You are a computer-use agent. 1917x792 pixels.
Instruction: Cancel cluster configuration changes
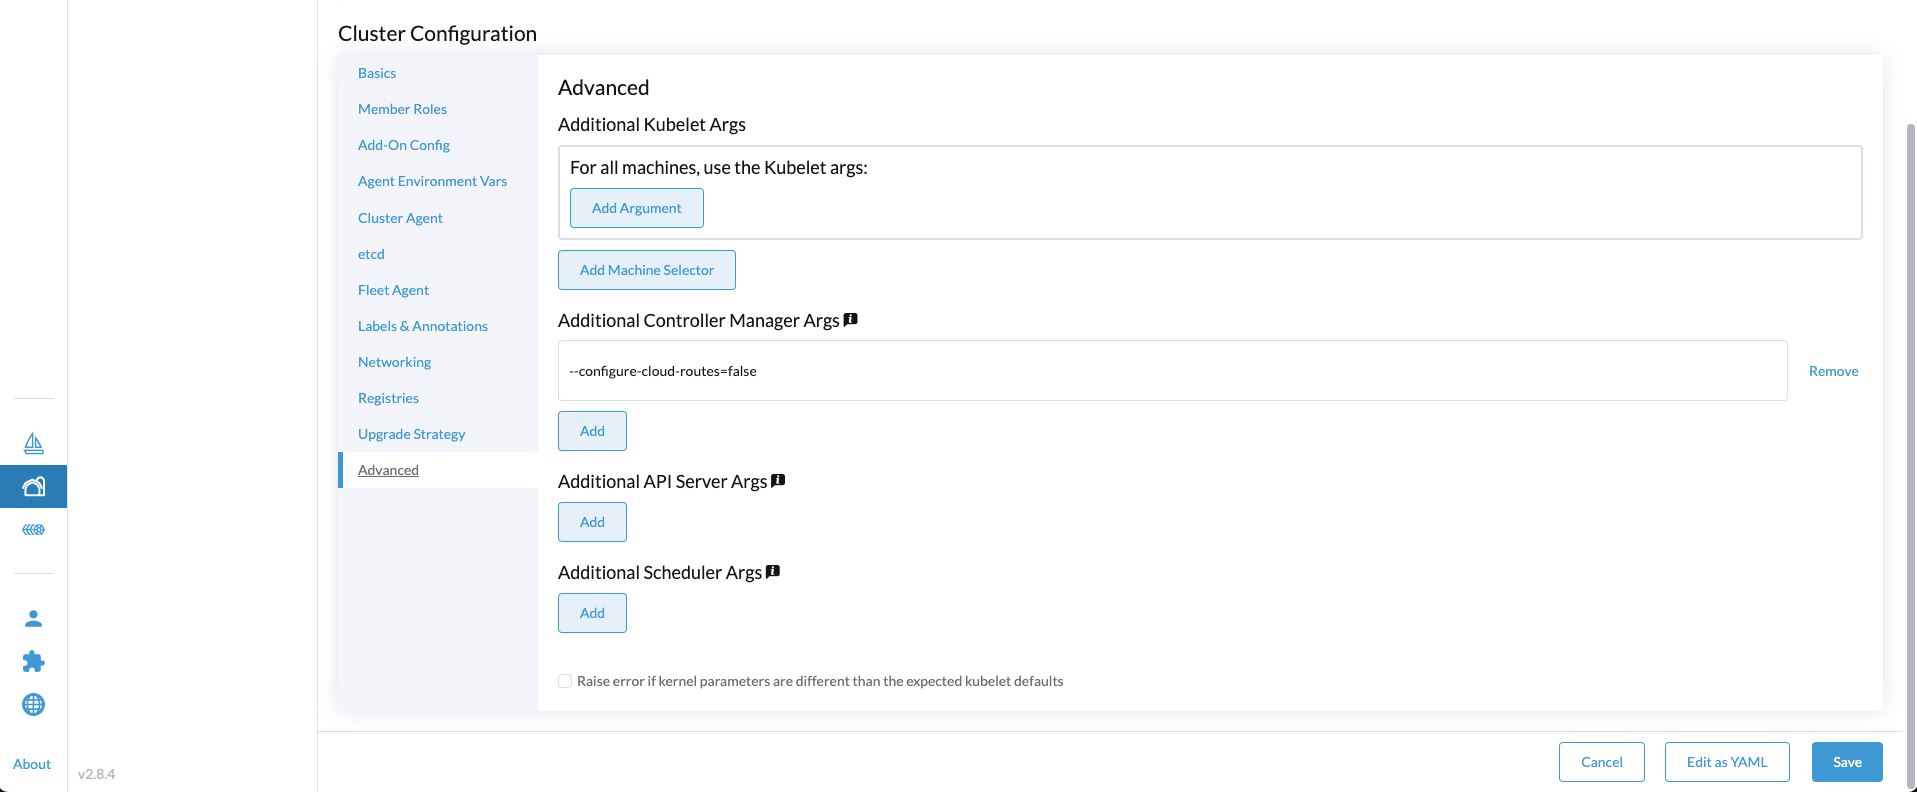1602,762
